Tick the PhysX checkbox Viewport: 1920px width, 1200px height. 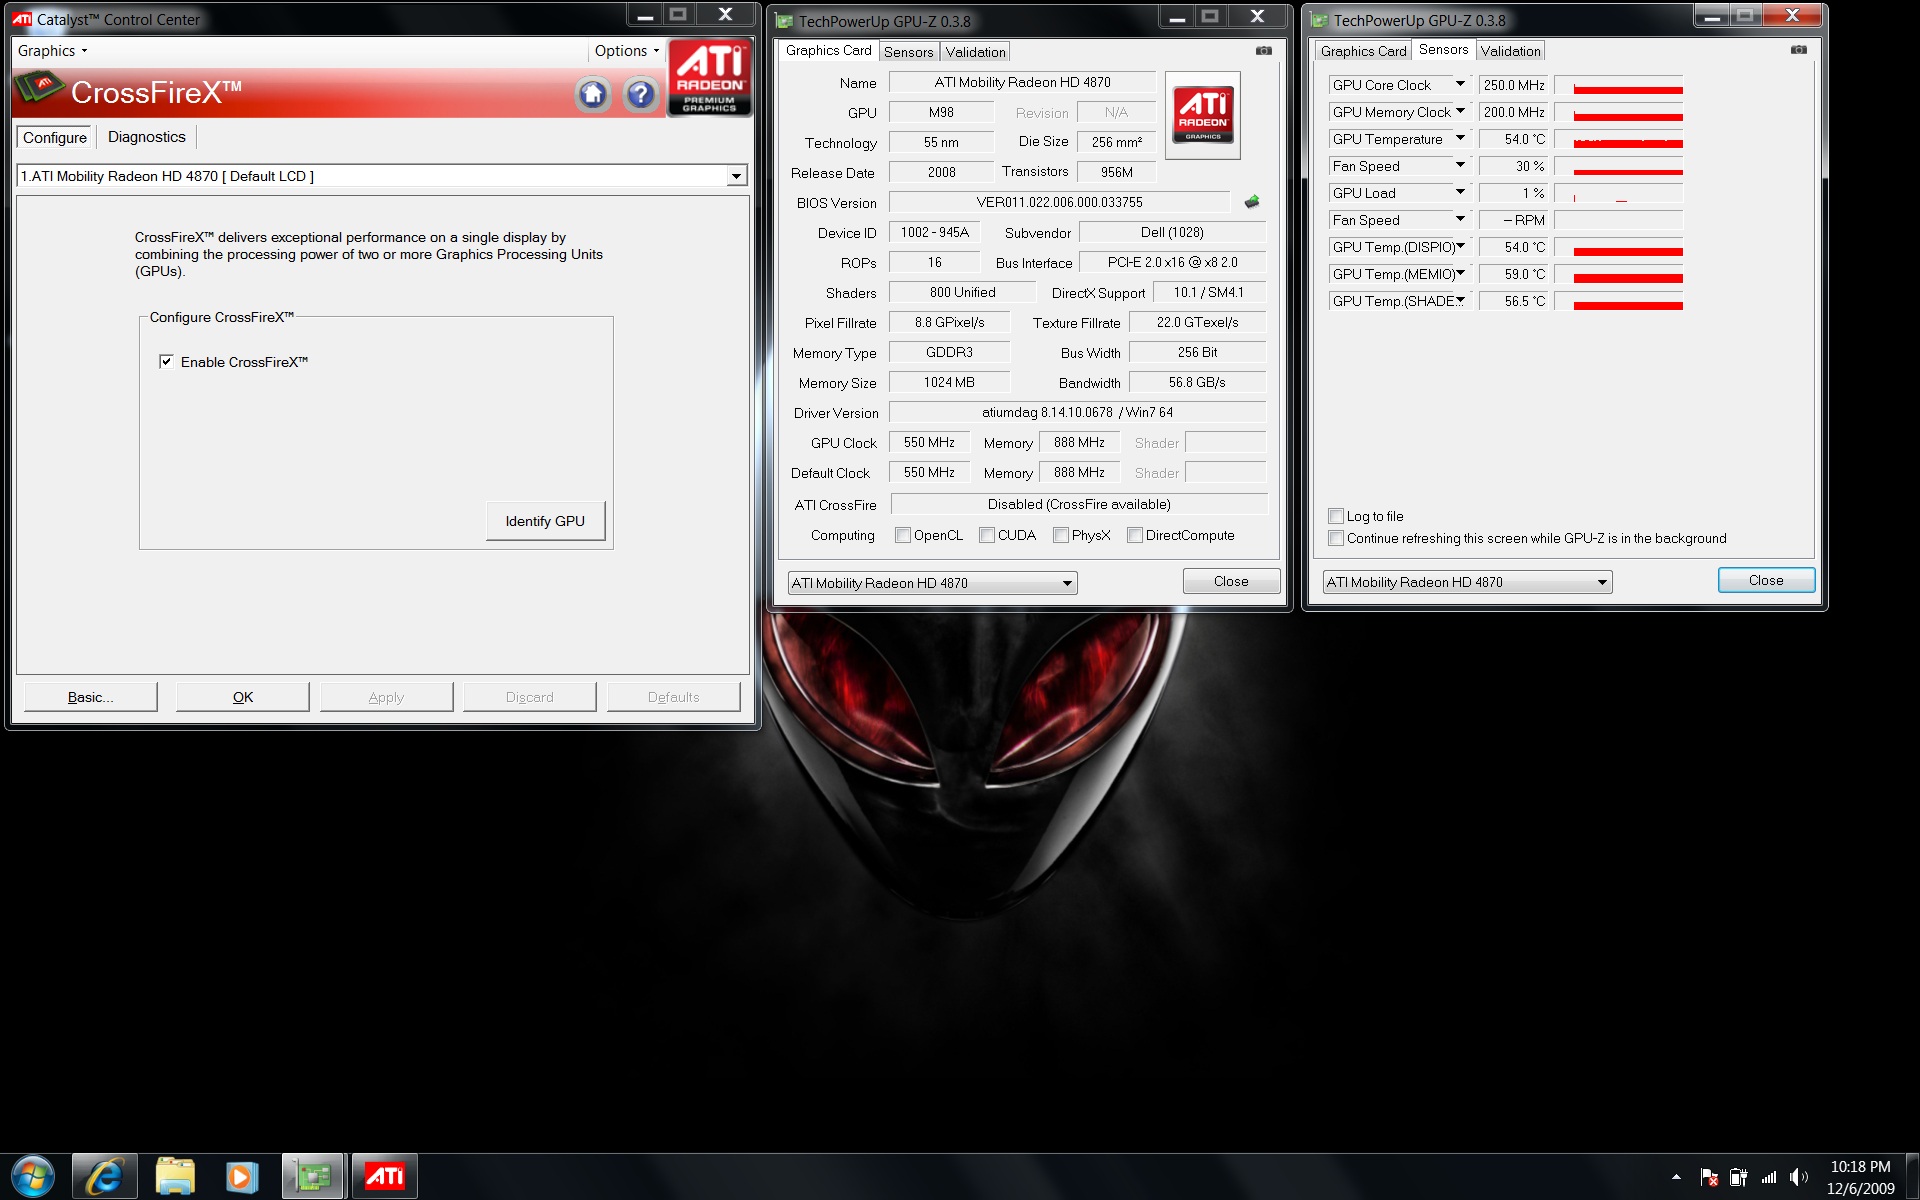(x=1061, y=535)
